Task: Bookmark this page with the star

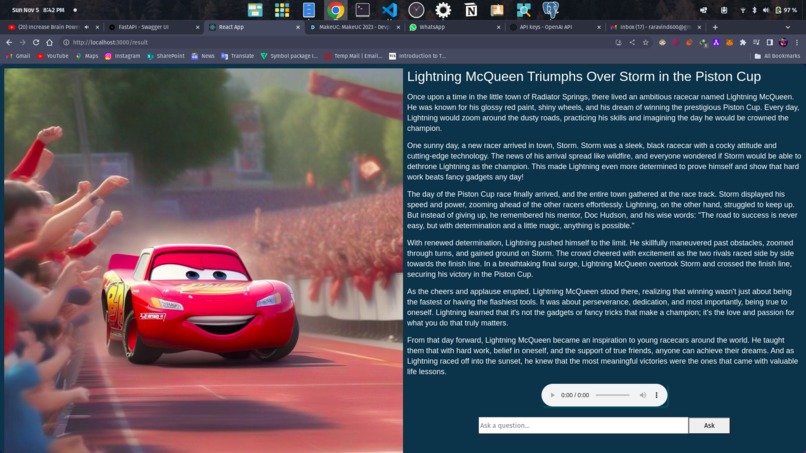Action: tap(646, 42)
